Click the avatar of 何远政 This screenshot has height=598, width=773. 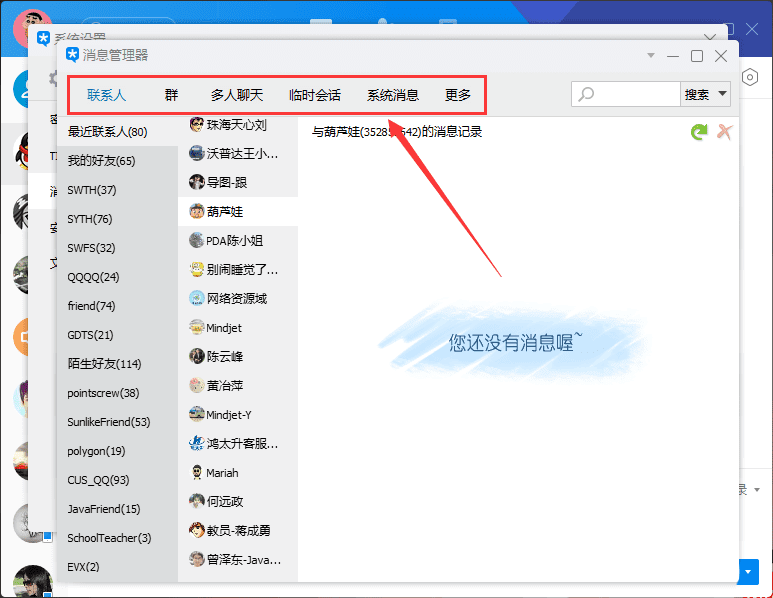pos(197,501)
